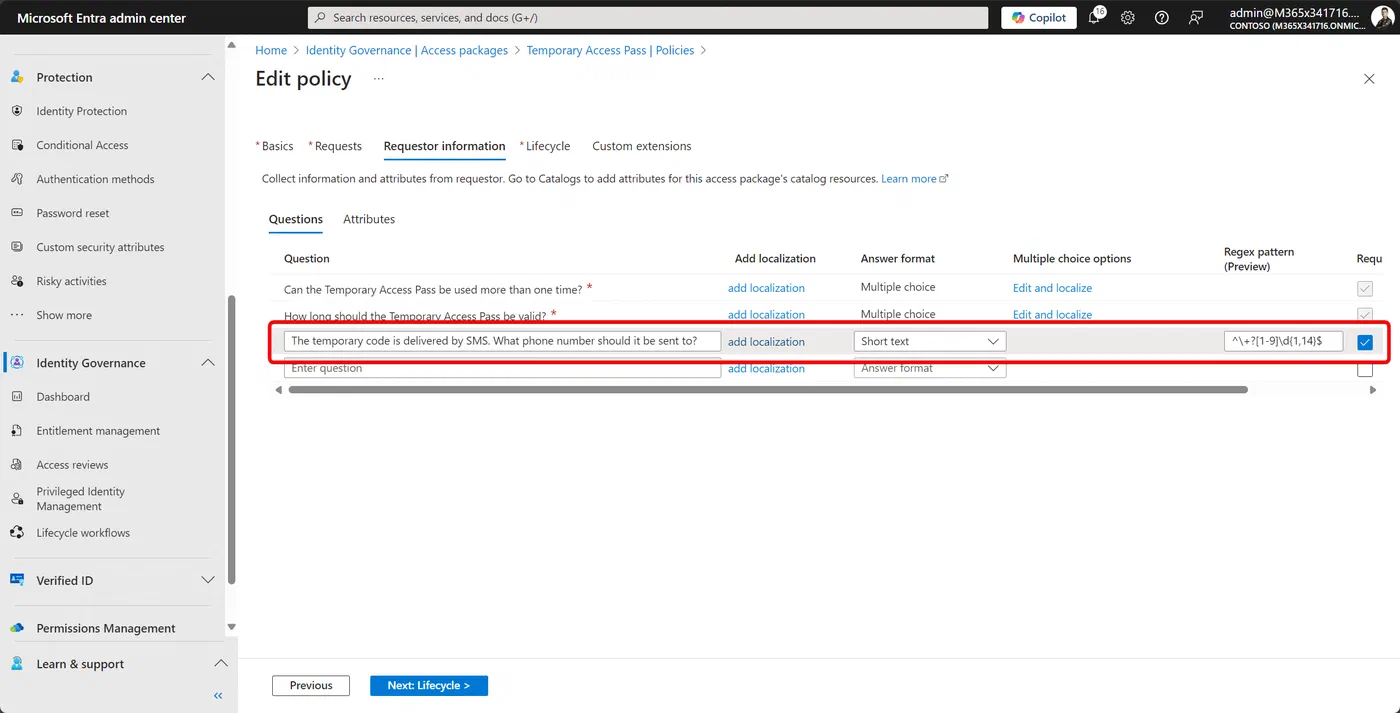
Task: Add localization for the empty question row
Action: (766, 369)
